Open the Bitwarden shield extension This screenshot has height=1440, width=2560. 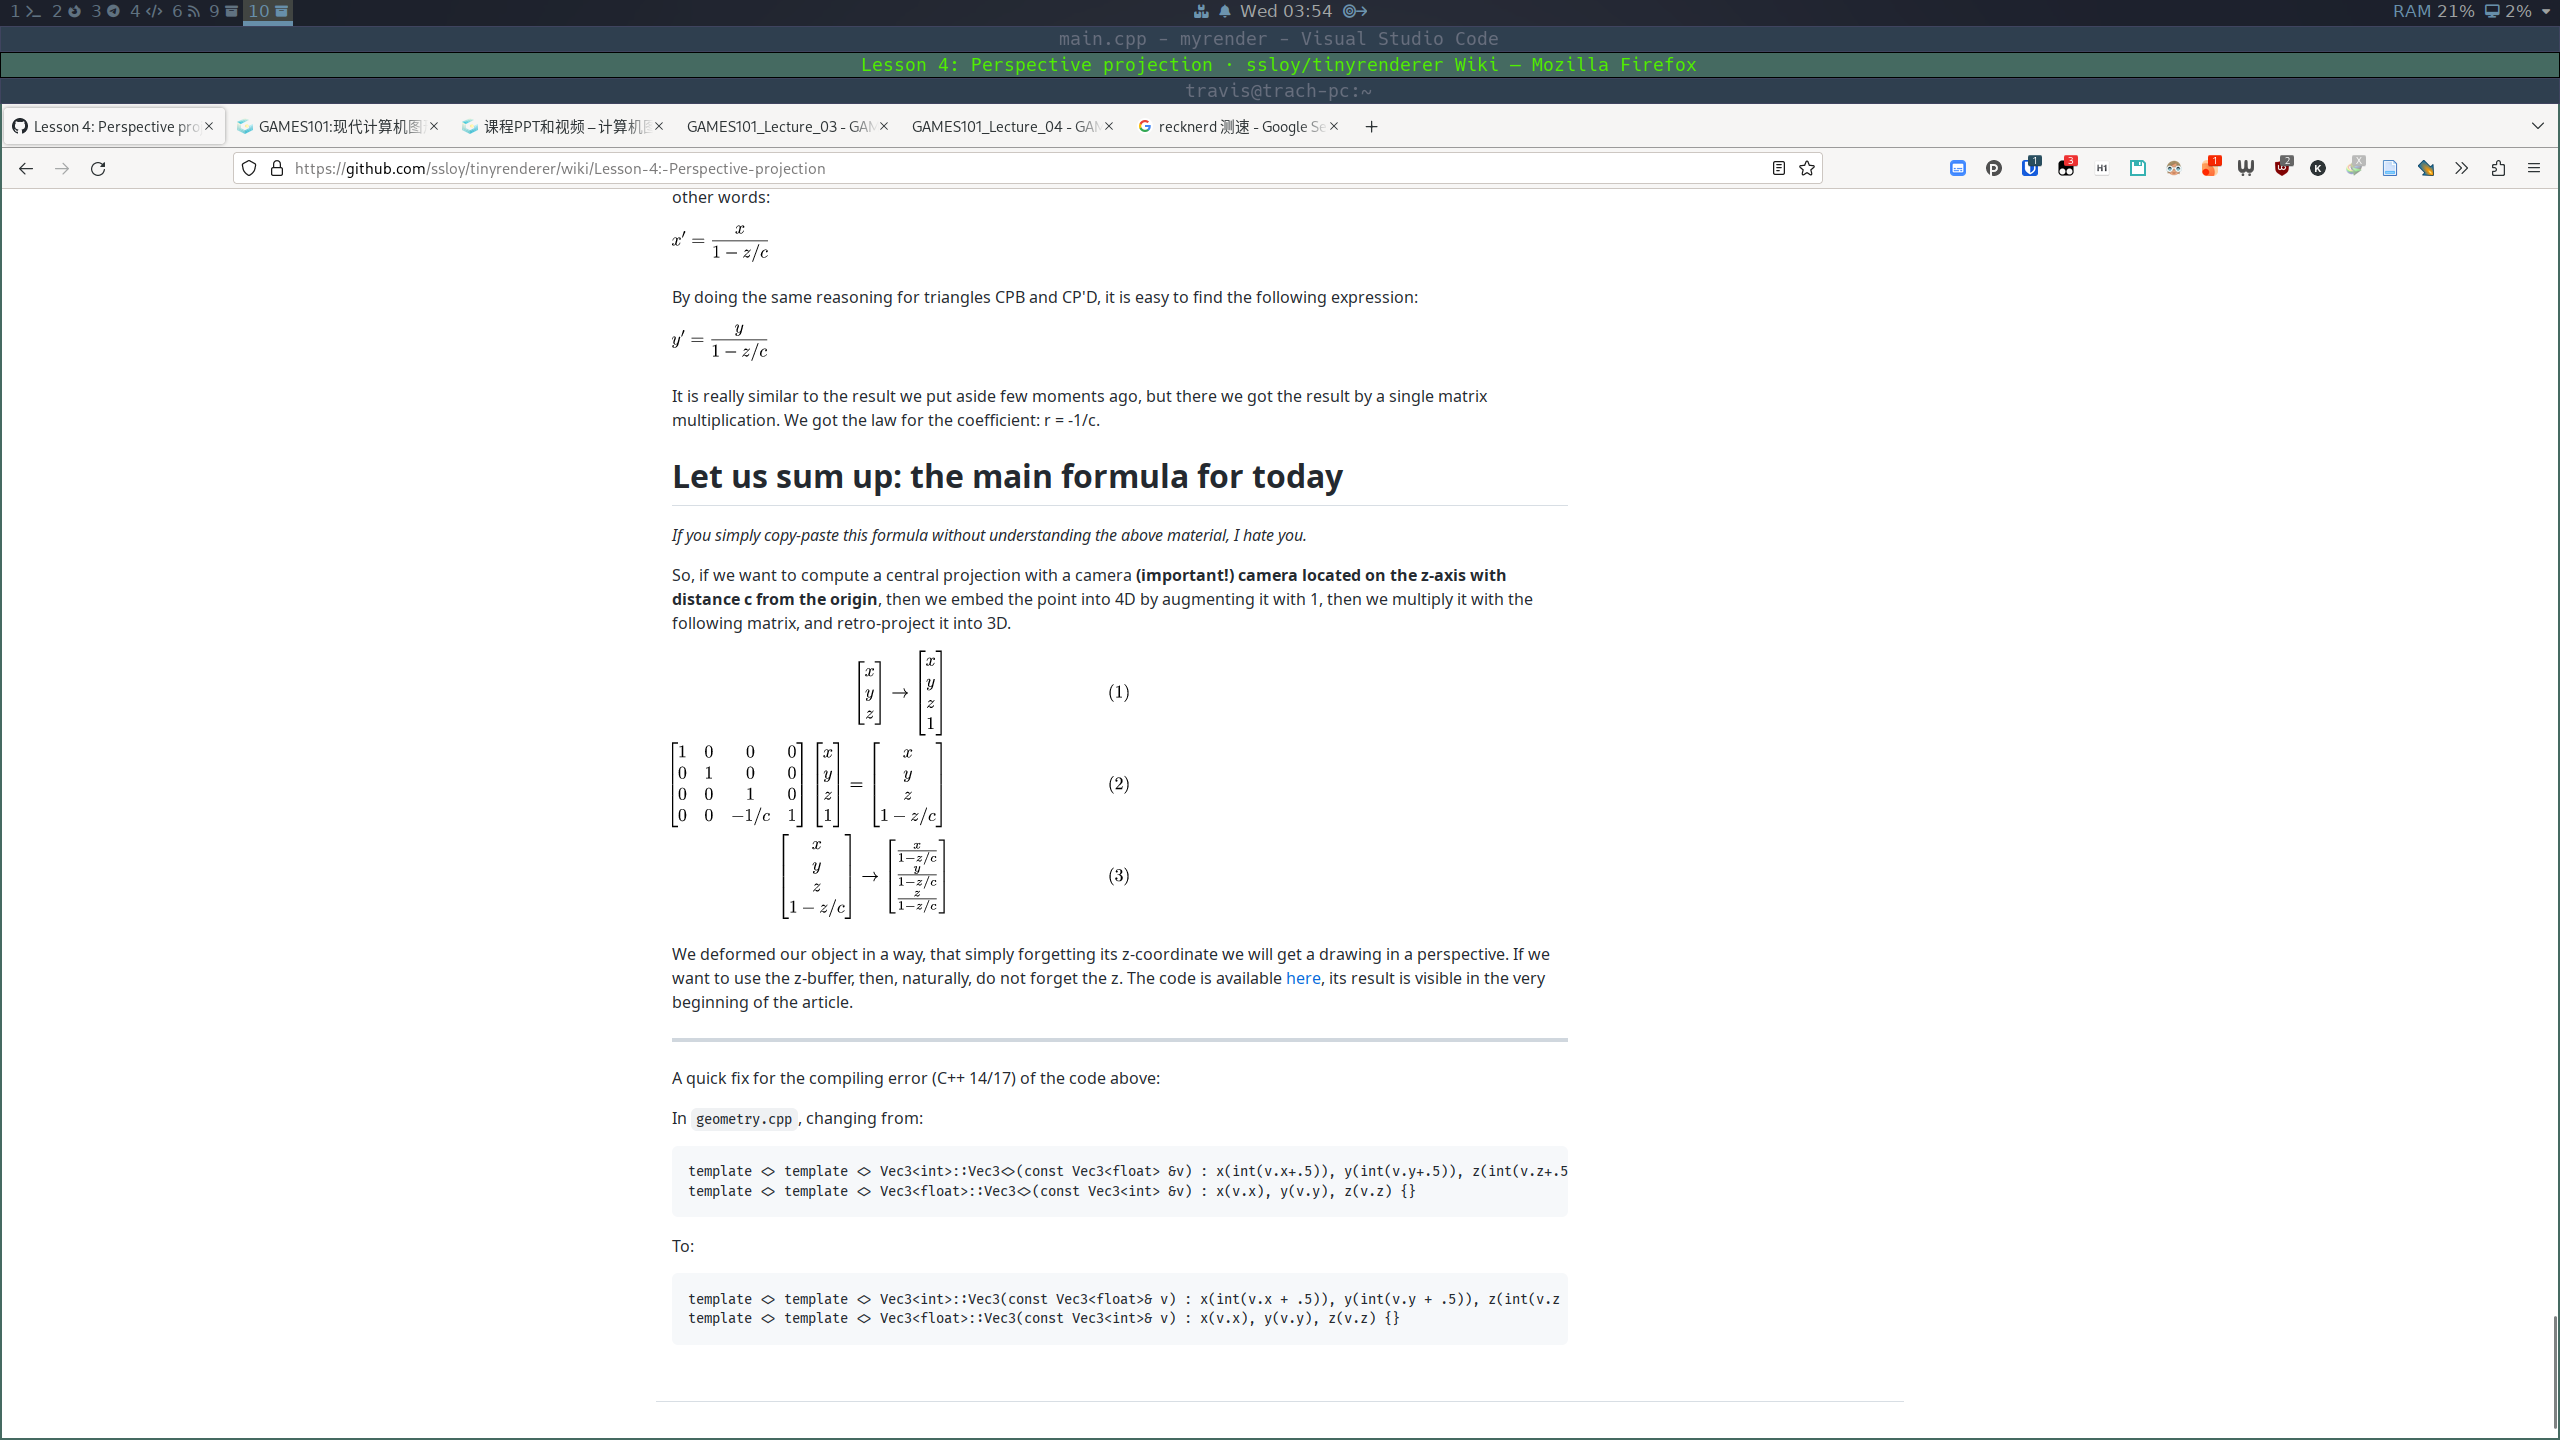click(2030, 168)
